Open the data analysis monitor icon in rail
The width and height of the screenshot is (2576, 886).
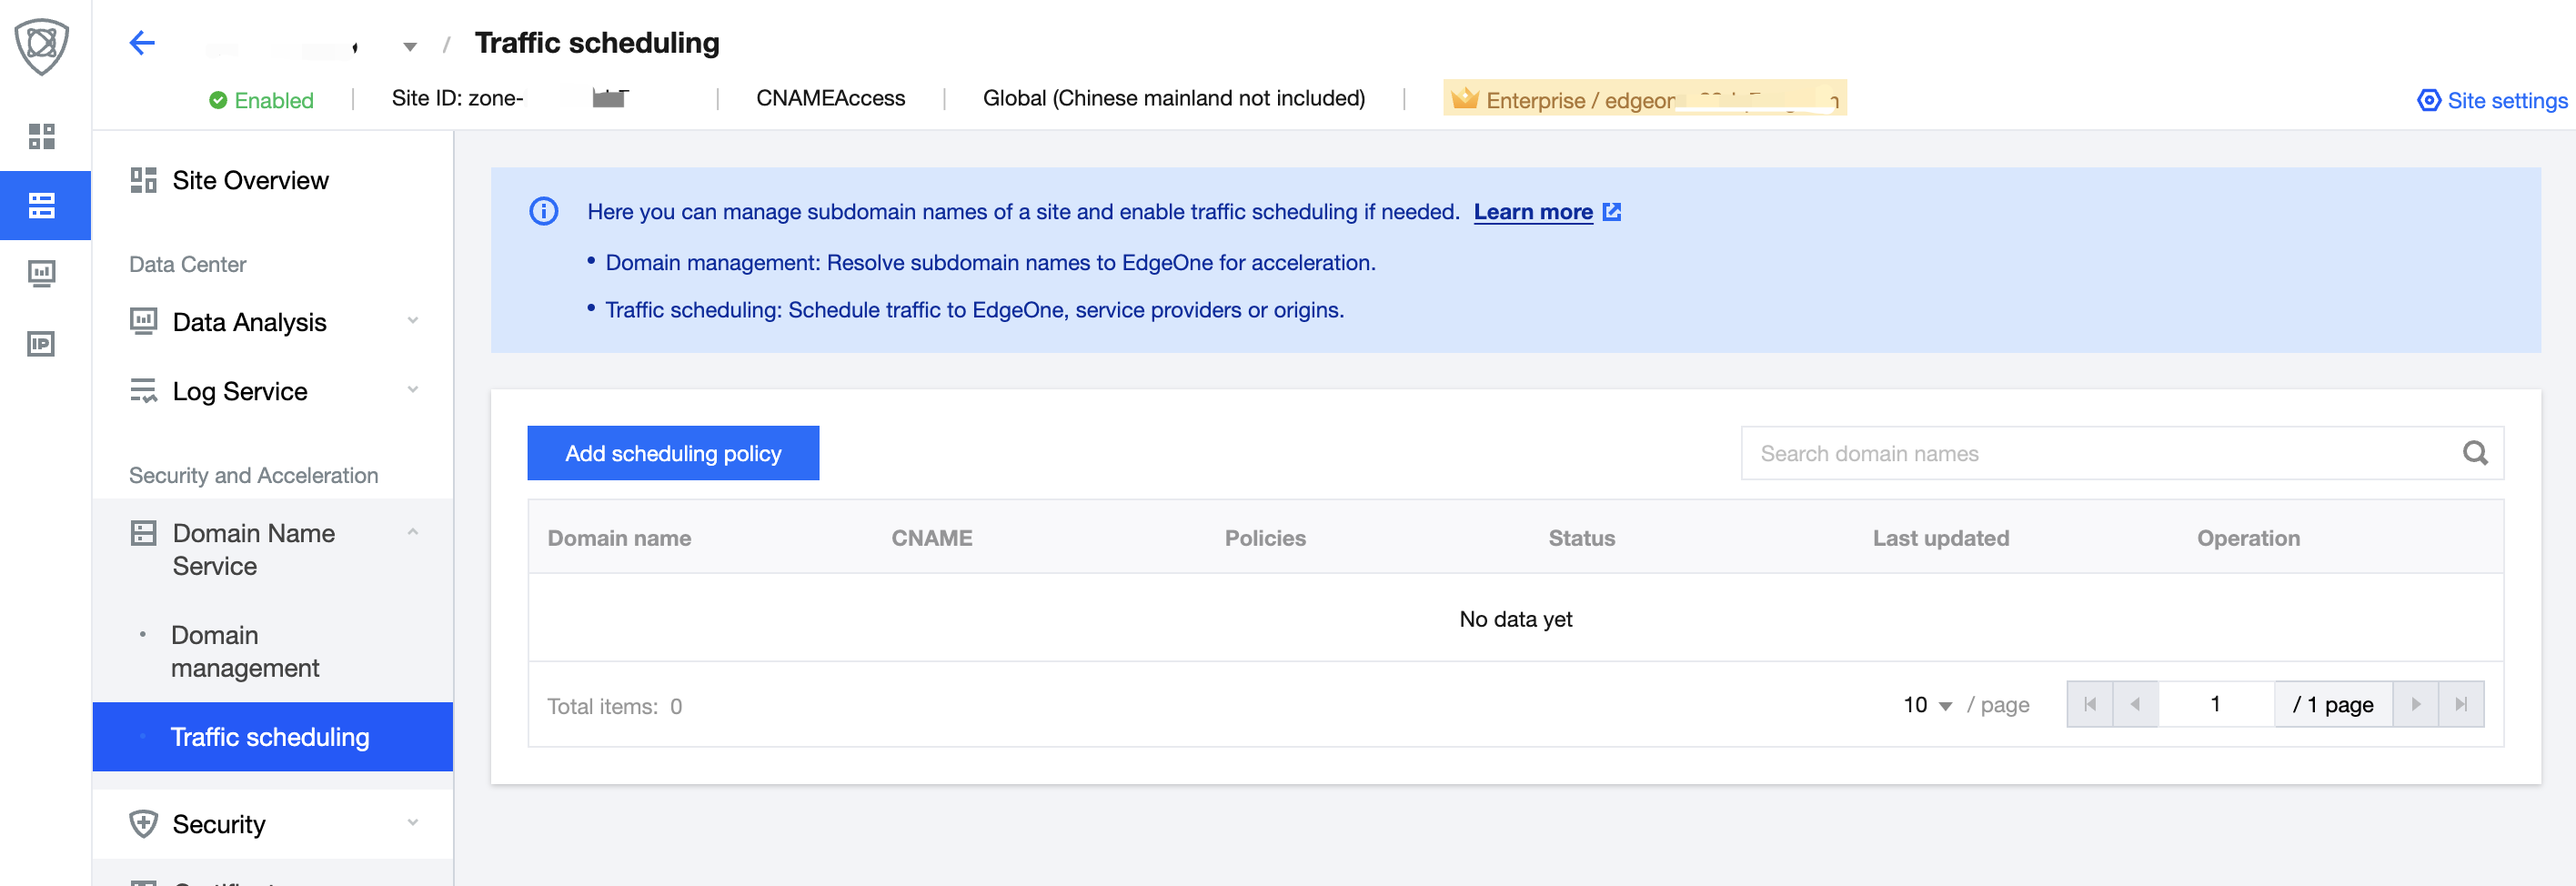[x=42, y=273]
